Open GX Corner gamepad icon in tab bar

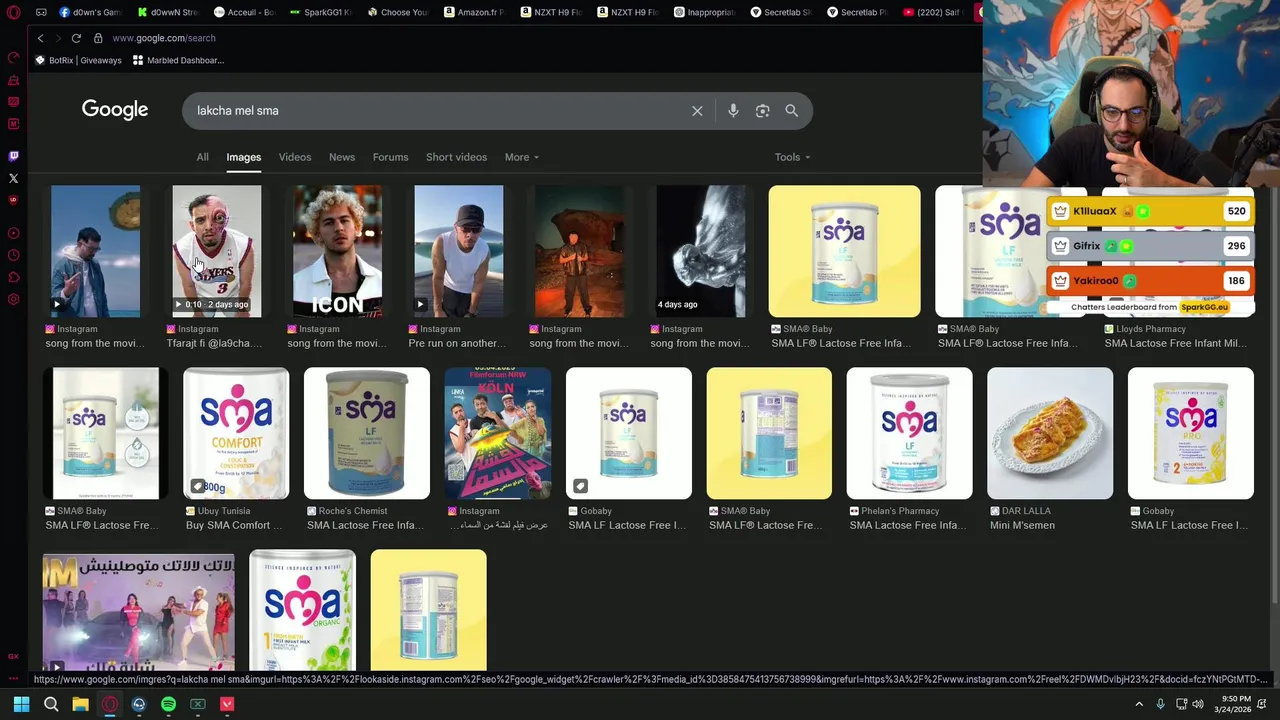(41, 12)
